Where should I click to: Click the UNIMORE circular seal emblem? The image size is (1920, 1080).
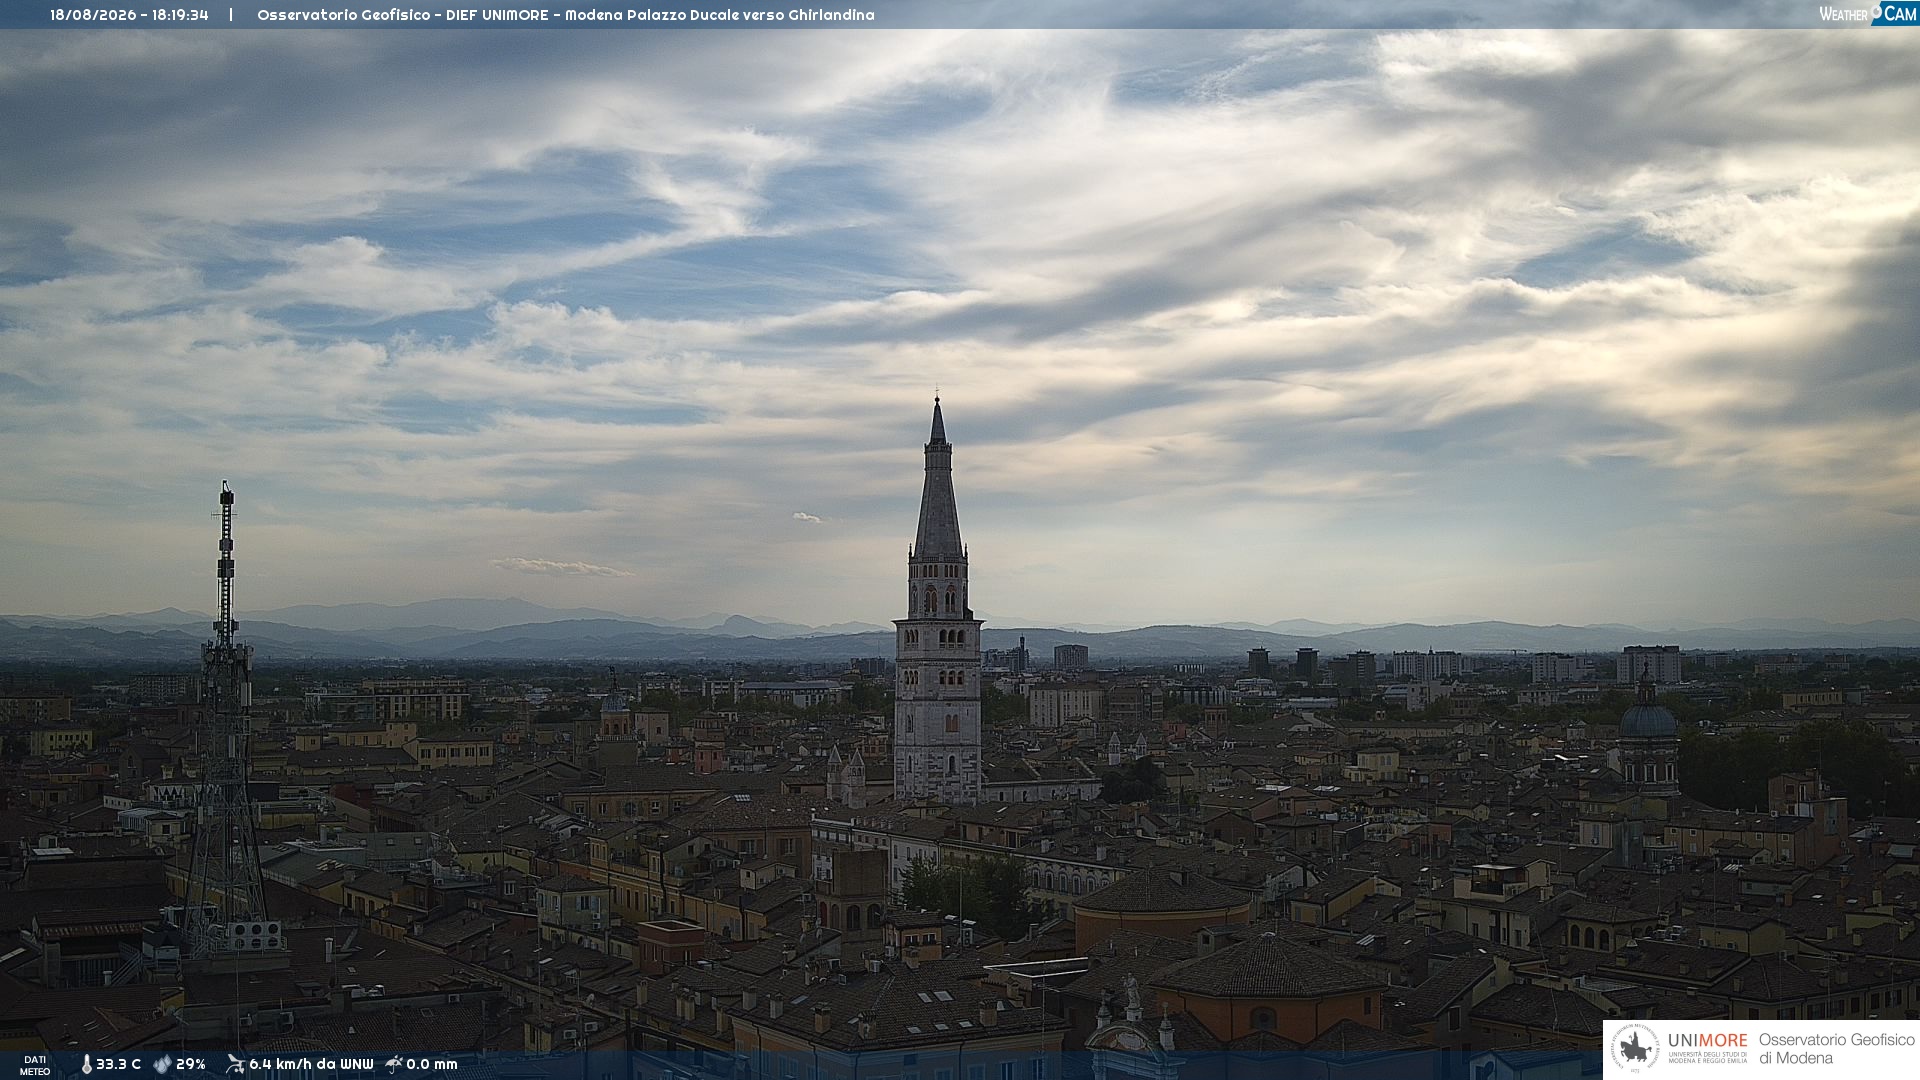click(1635, 1050)
